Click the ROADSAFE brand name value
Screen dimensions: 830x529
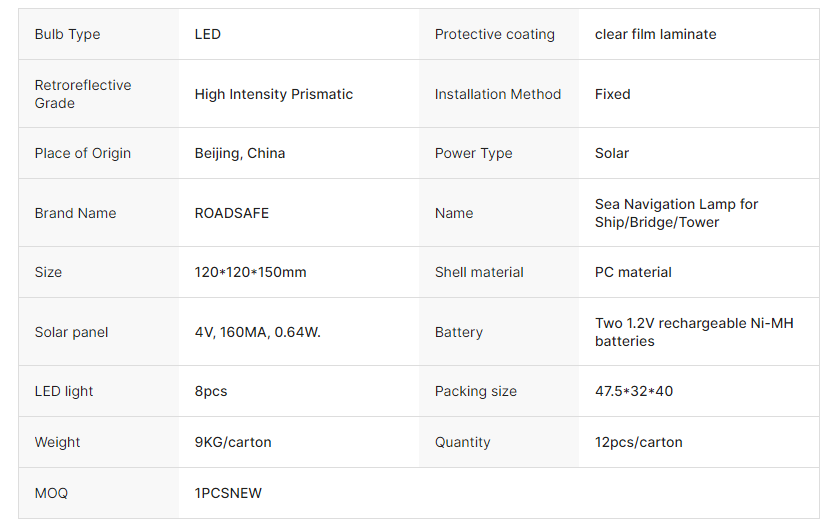coord(231,213)
